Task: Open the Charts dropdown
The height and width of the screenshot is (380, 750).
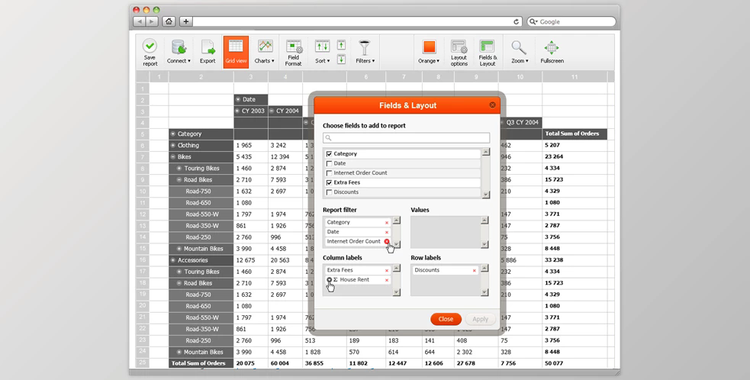Action: pos(265,52)
